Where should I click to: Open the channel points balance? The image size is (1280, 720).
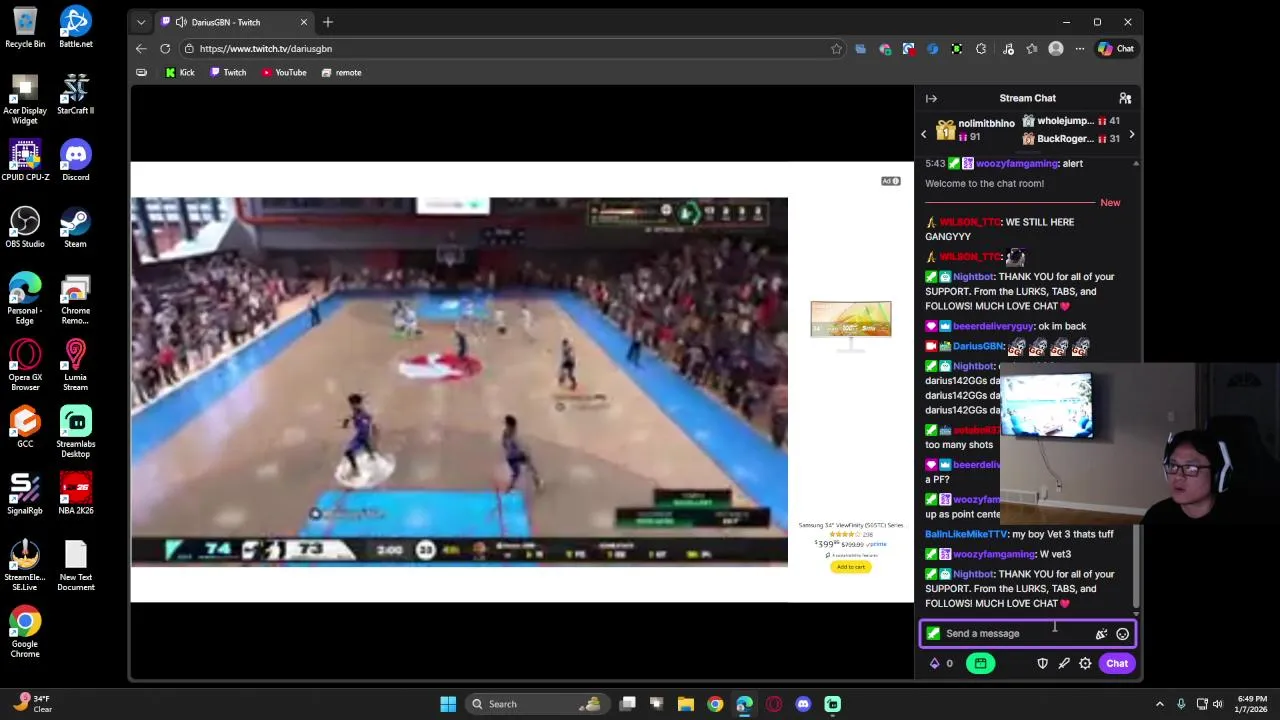point(942,663)
